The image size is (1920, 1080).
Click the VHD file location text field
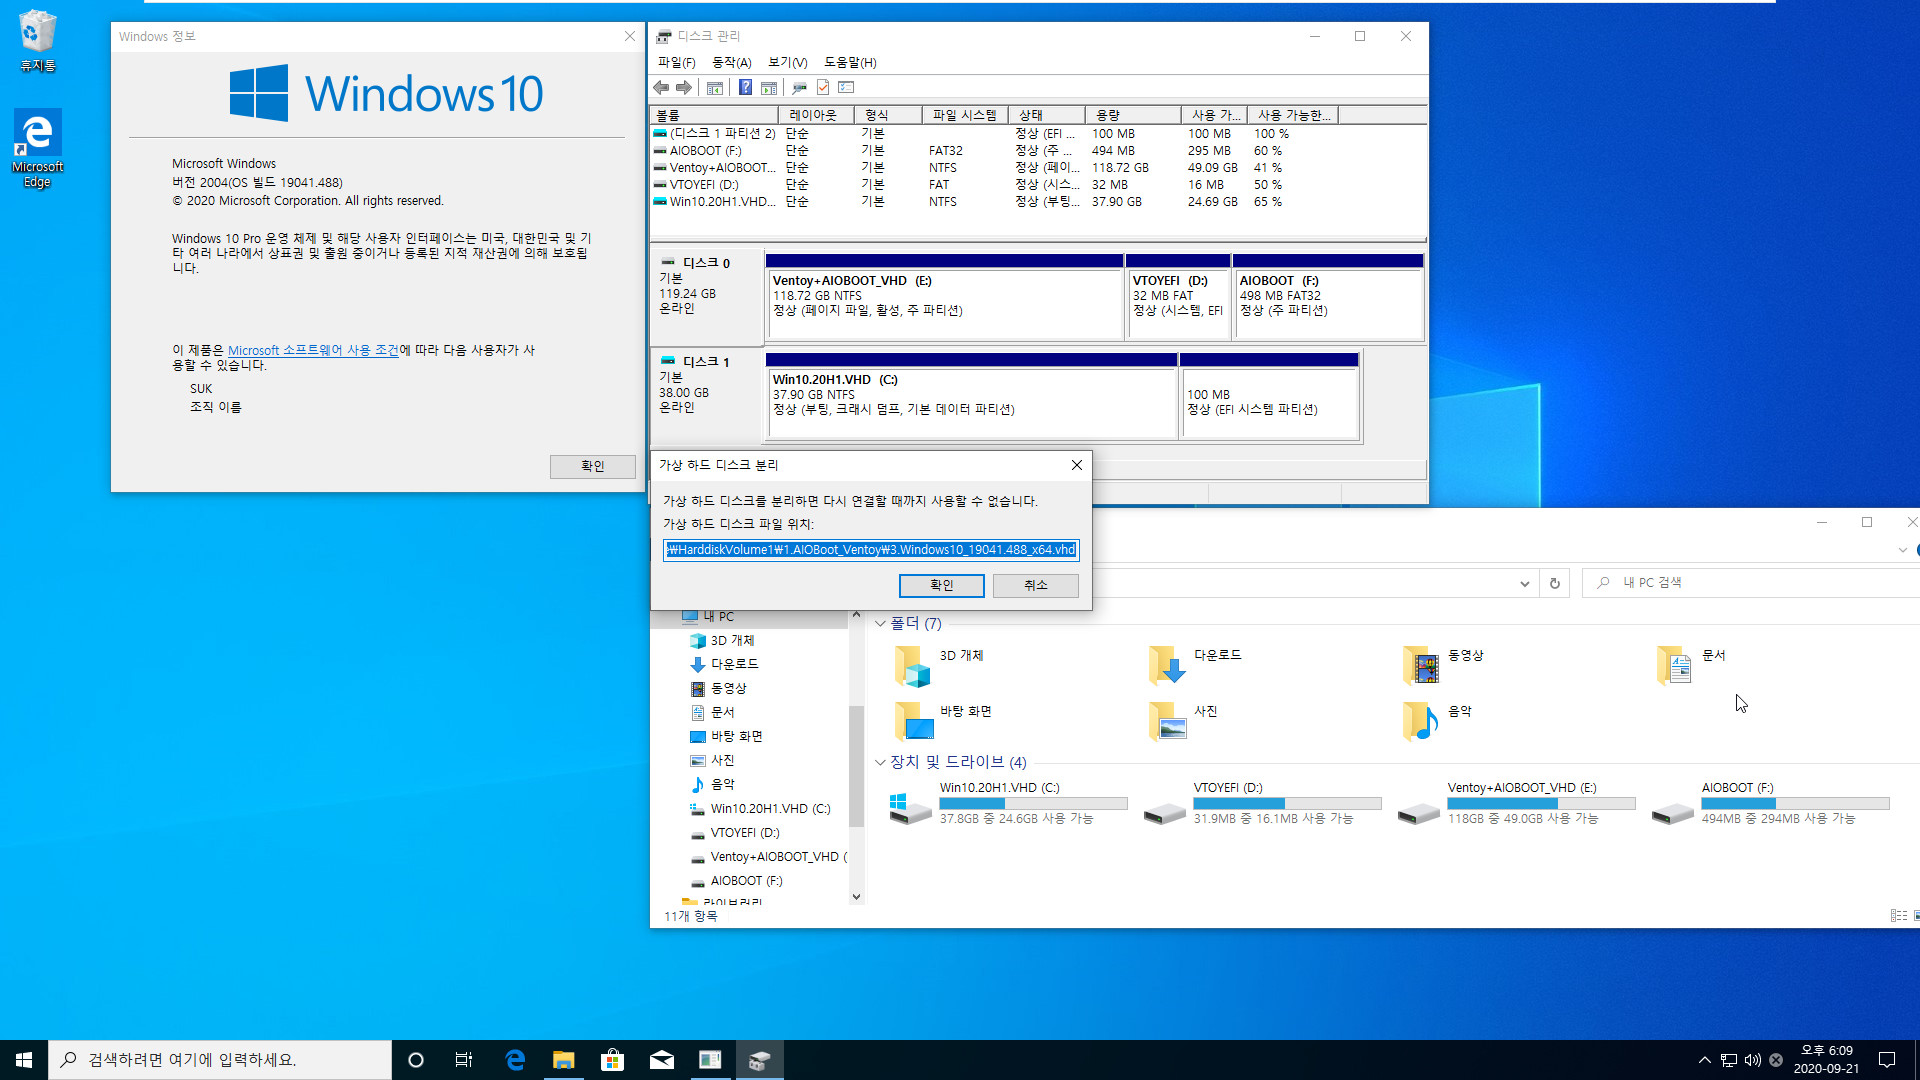pos(871,549)
